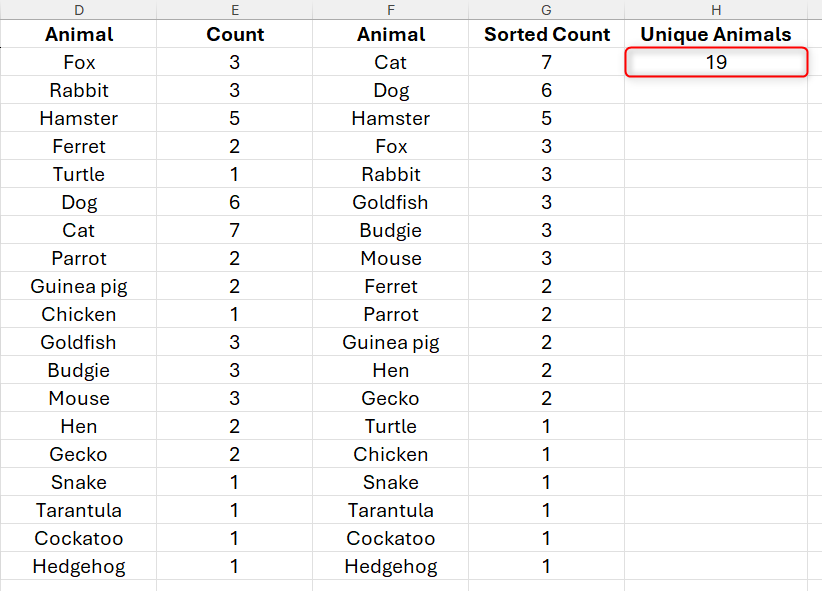
Task: Select the Guinea pig cell in column D
Action: point(78,286)
